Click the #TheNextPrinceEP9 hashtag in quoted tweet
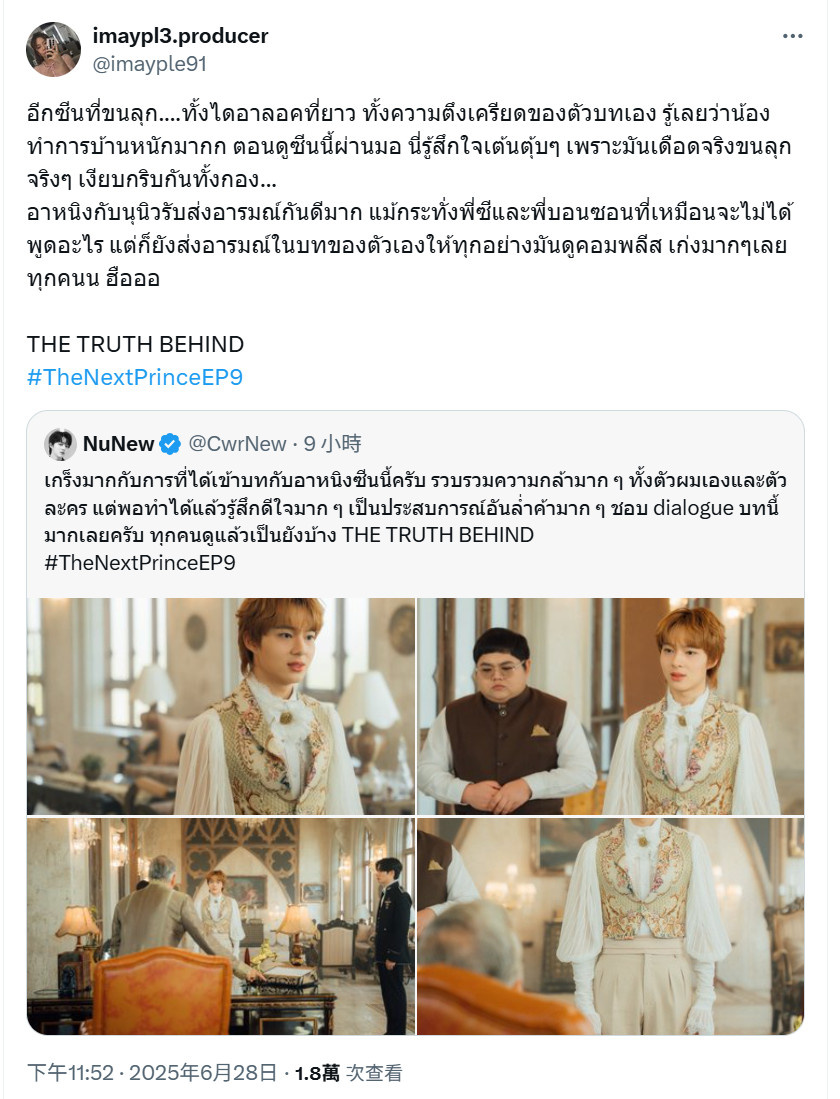The image size is (840, 1099). [140, 563]
